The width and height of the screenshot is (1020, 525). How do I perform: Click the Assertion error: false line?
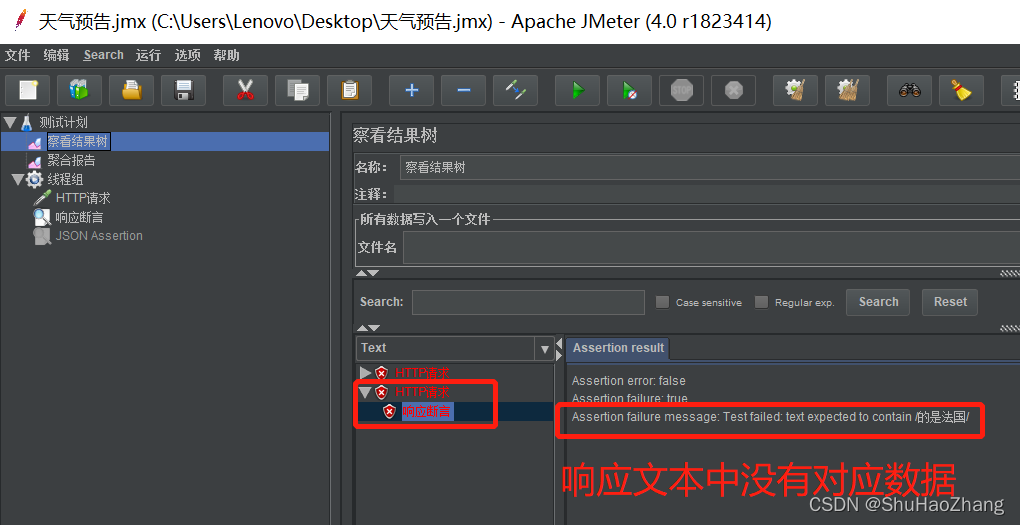coord(628,381)
